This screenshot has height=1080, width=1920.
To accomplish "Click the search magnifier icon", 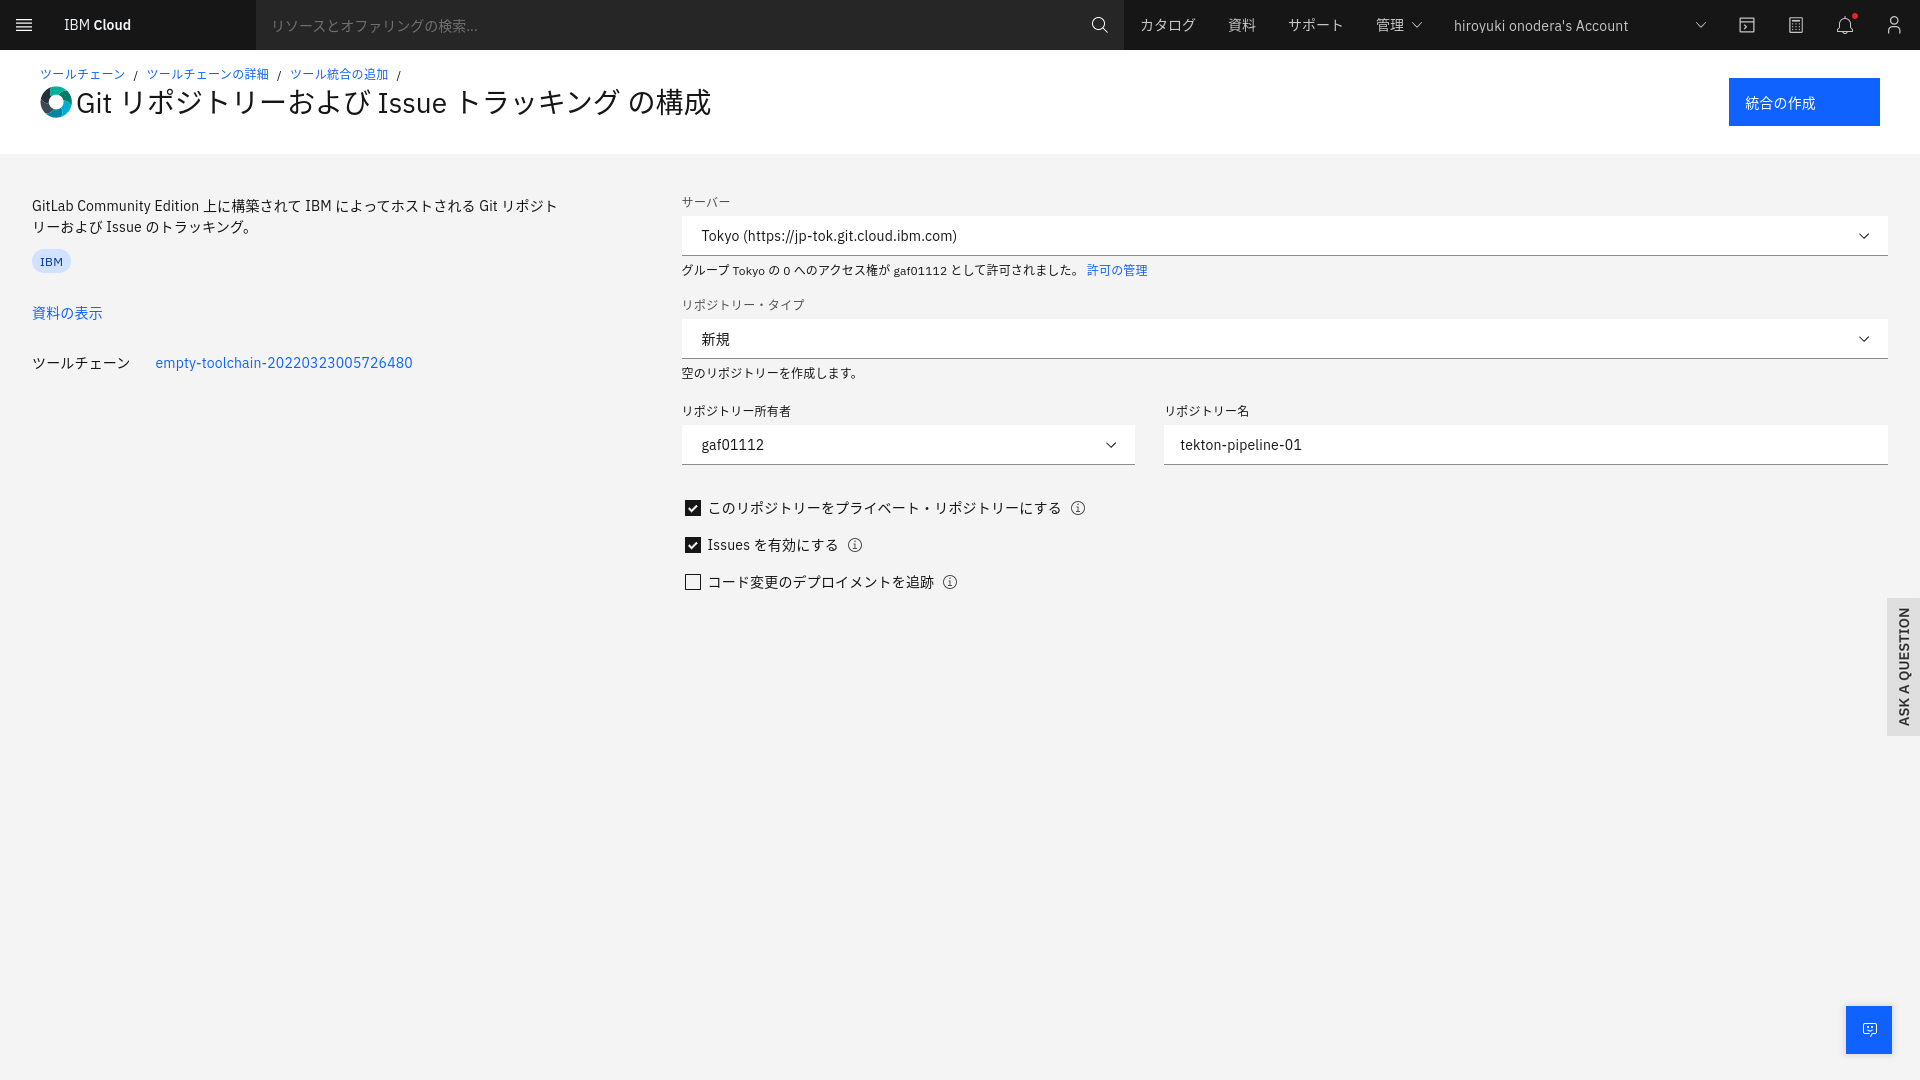I will point(1099,25).
